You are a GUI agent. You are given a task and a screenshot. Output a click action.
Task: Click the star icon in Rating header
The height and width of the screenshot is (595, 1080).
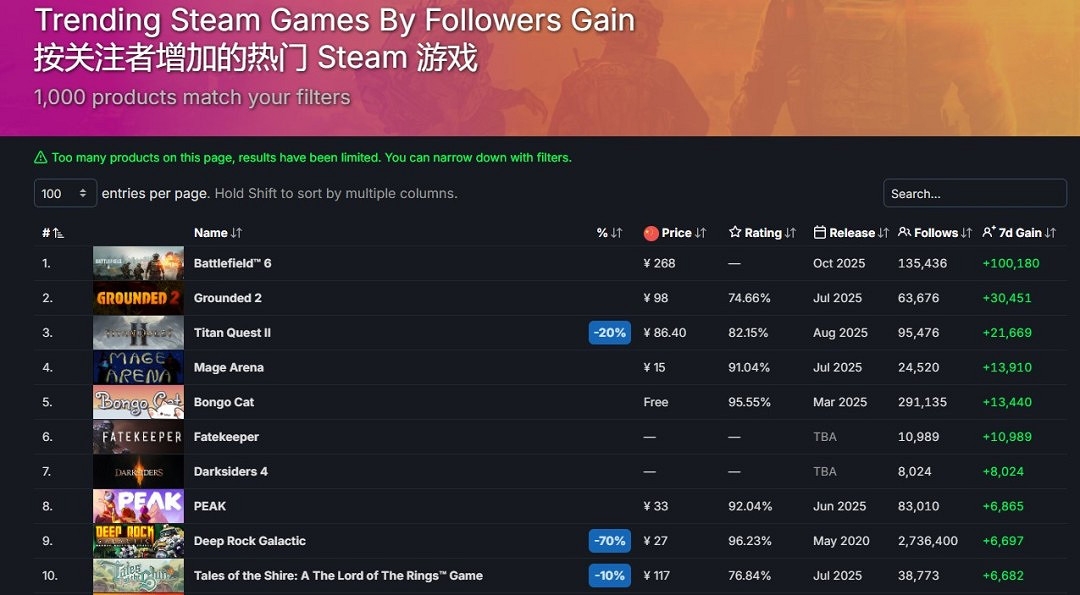(735, 233)
